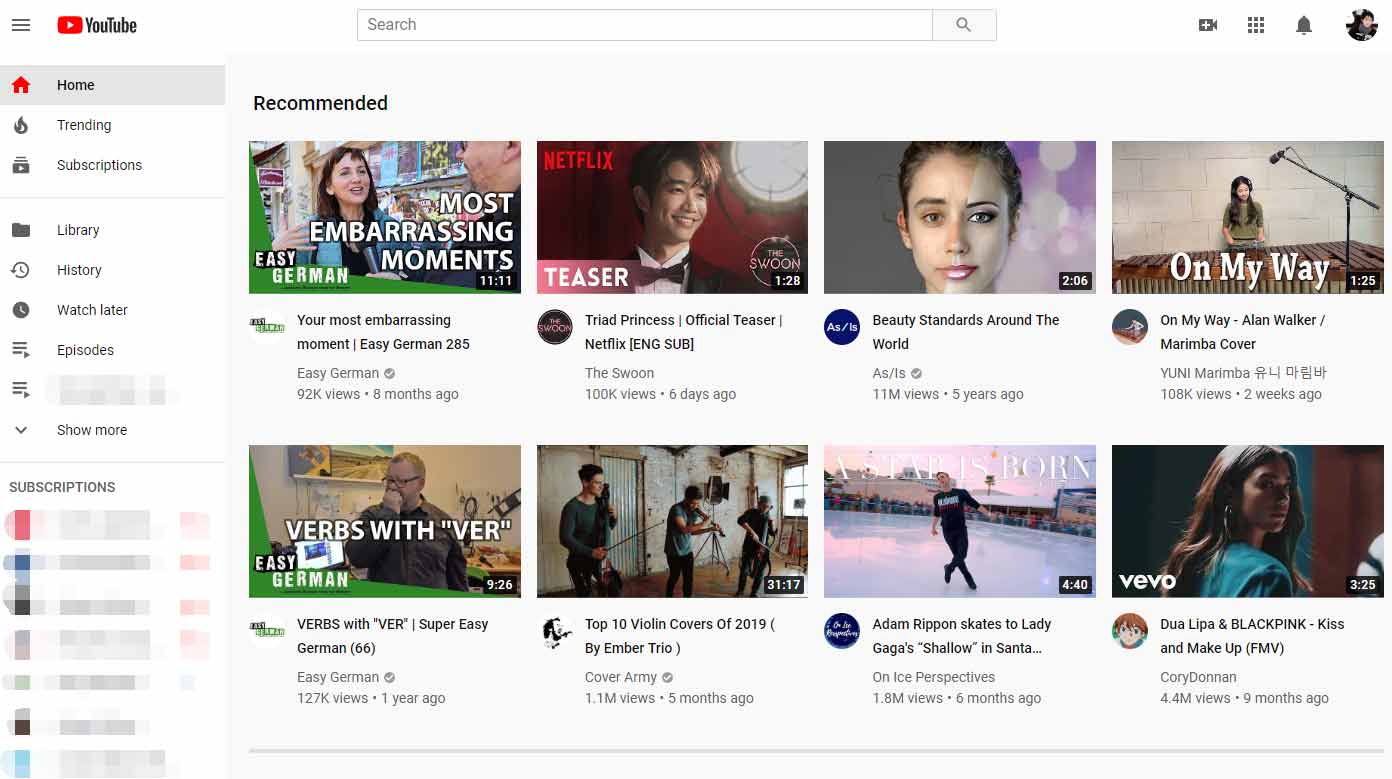Image resolution: width=1392 pixels, height=779 pixels.
Task: Open CoryDonnan channel avatar
Action: pyautogui.click(x=1130, y=631)
